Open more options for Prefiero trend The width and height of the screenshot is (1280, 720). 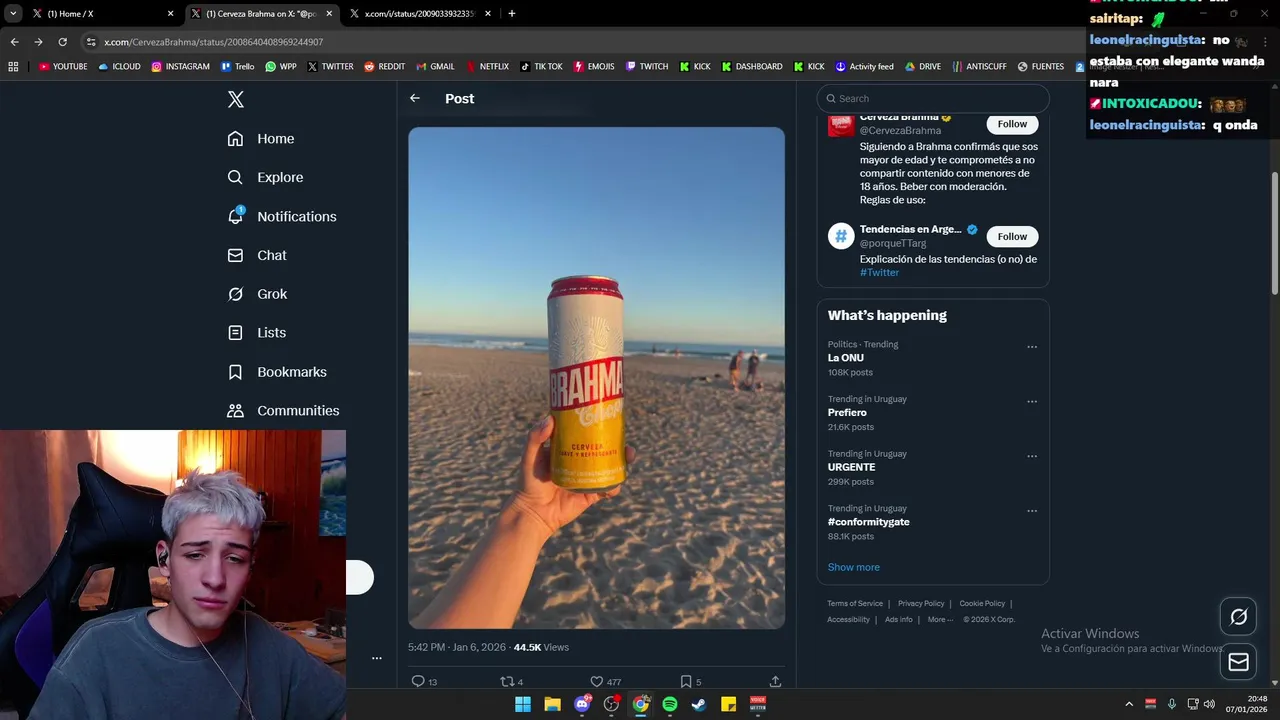pos(1032,402)
